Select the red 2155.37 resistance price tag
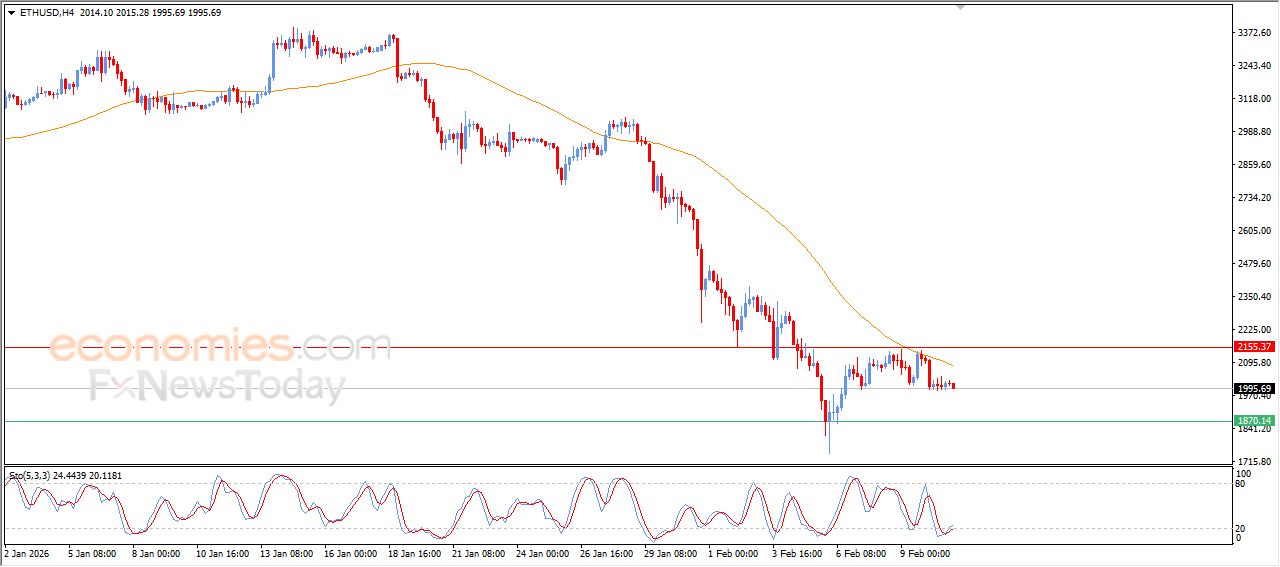The height and width of the screenshot is (567, 1280). 1253,347
